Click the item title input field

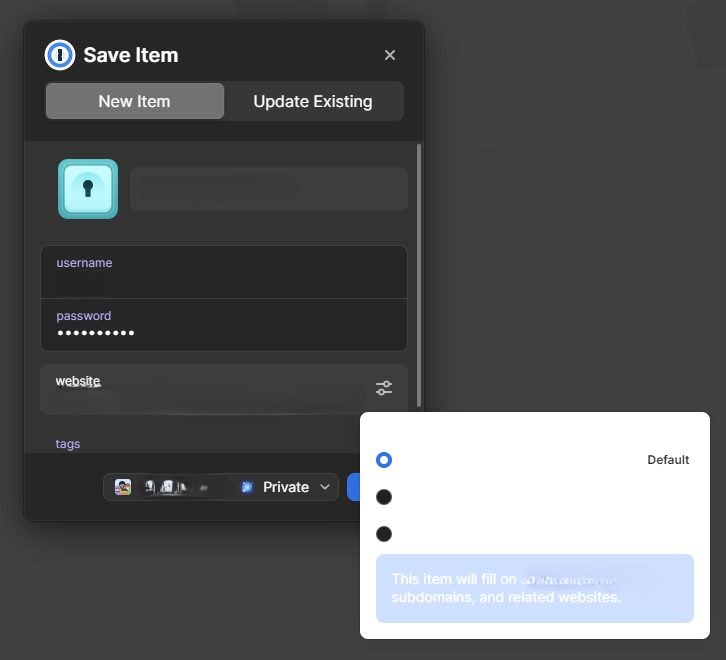coord(268,189)
